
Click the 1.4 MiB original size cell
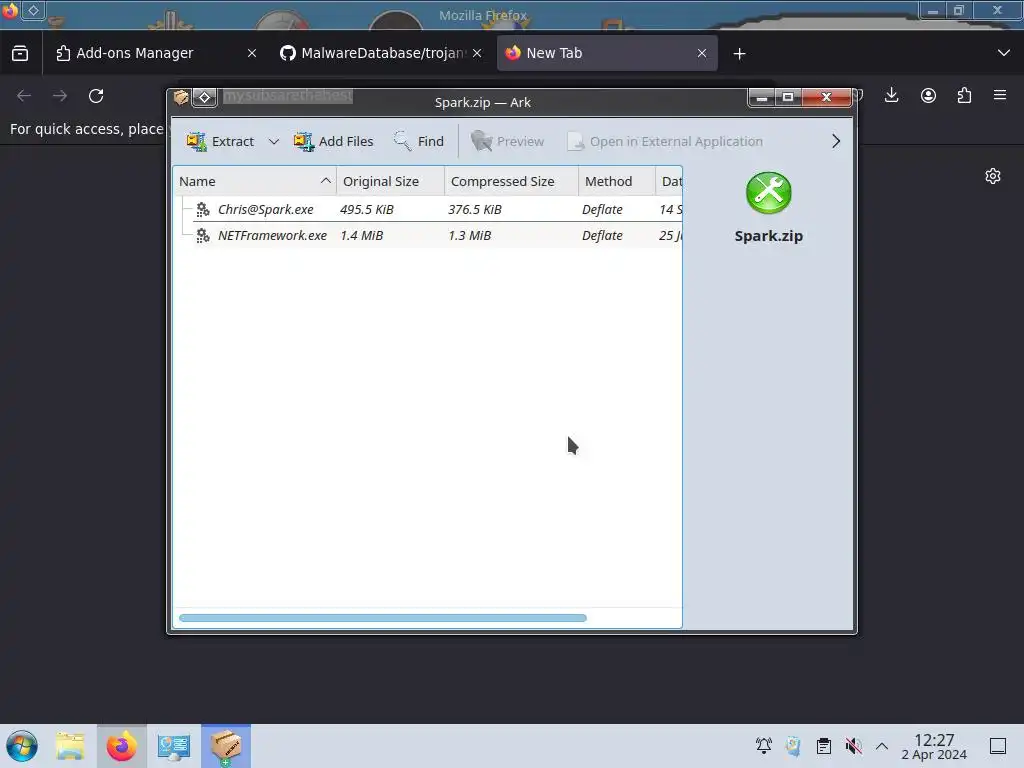point(361,235)
